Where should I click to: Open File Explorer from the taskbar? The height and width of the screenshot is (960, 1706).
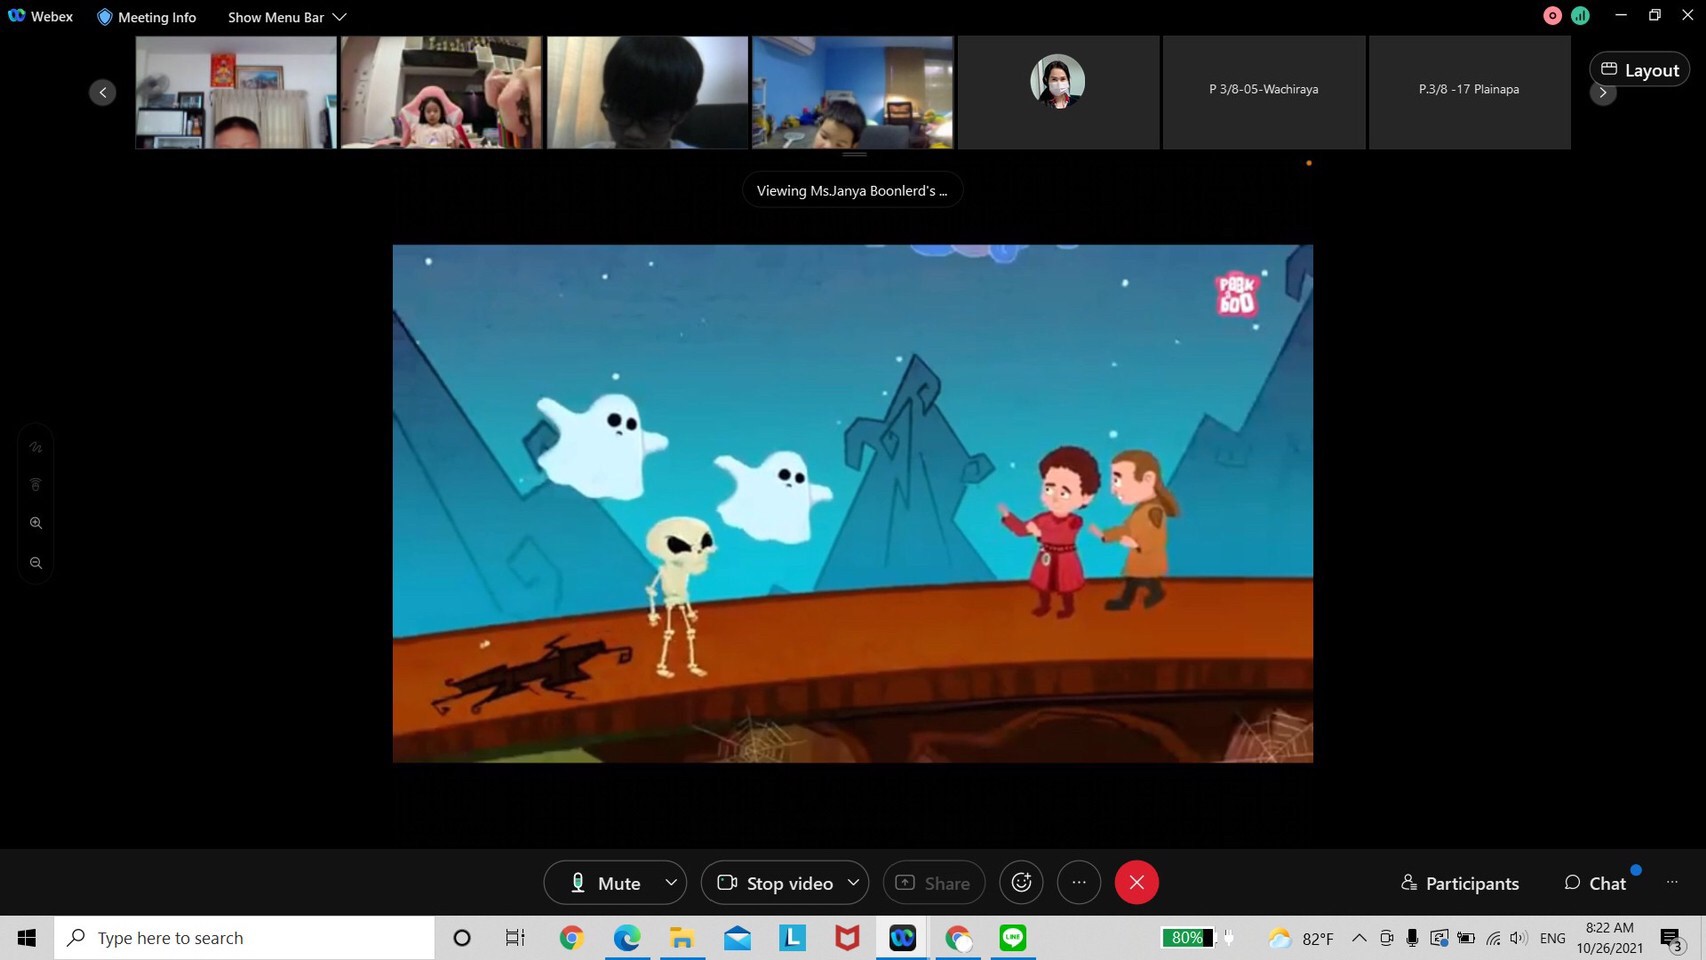682,938
